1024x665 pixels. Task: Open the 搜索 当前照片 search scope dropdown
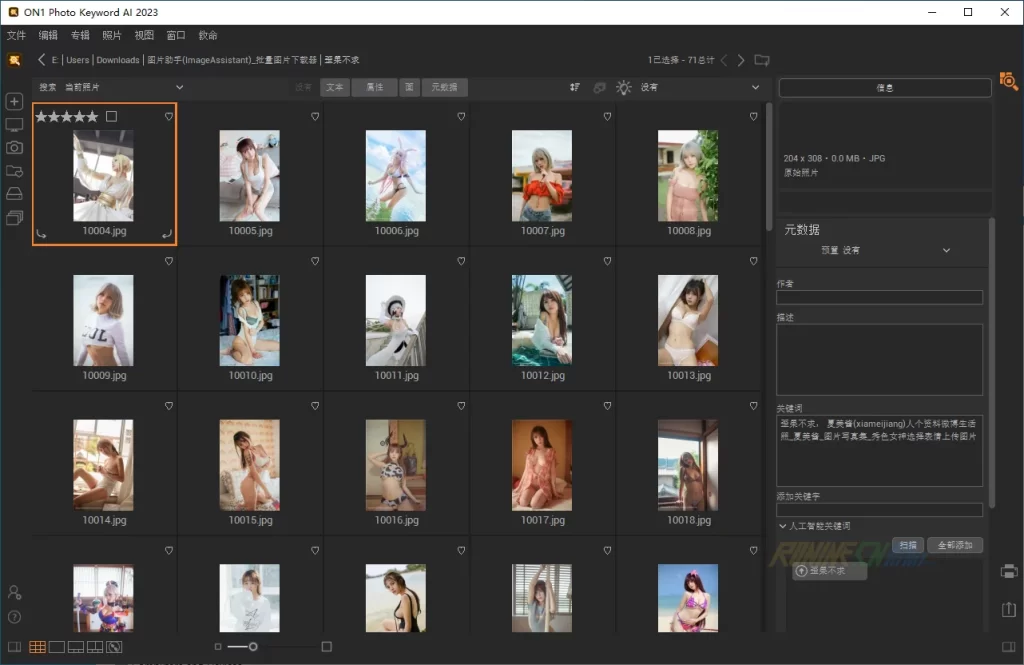(110, 88)
